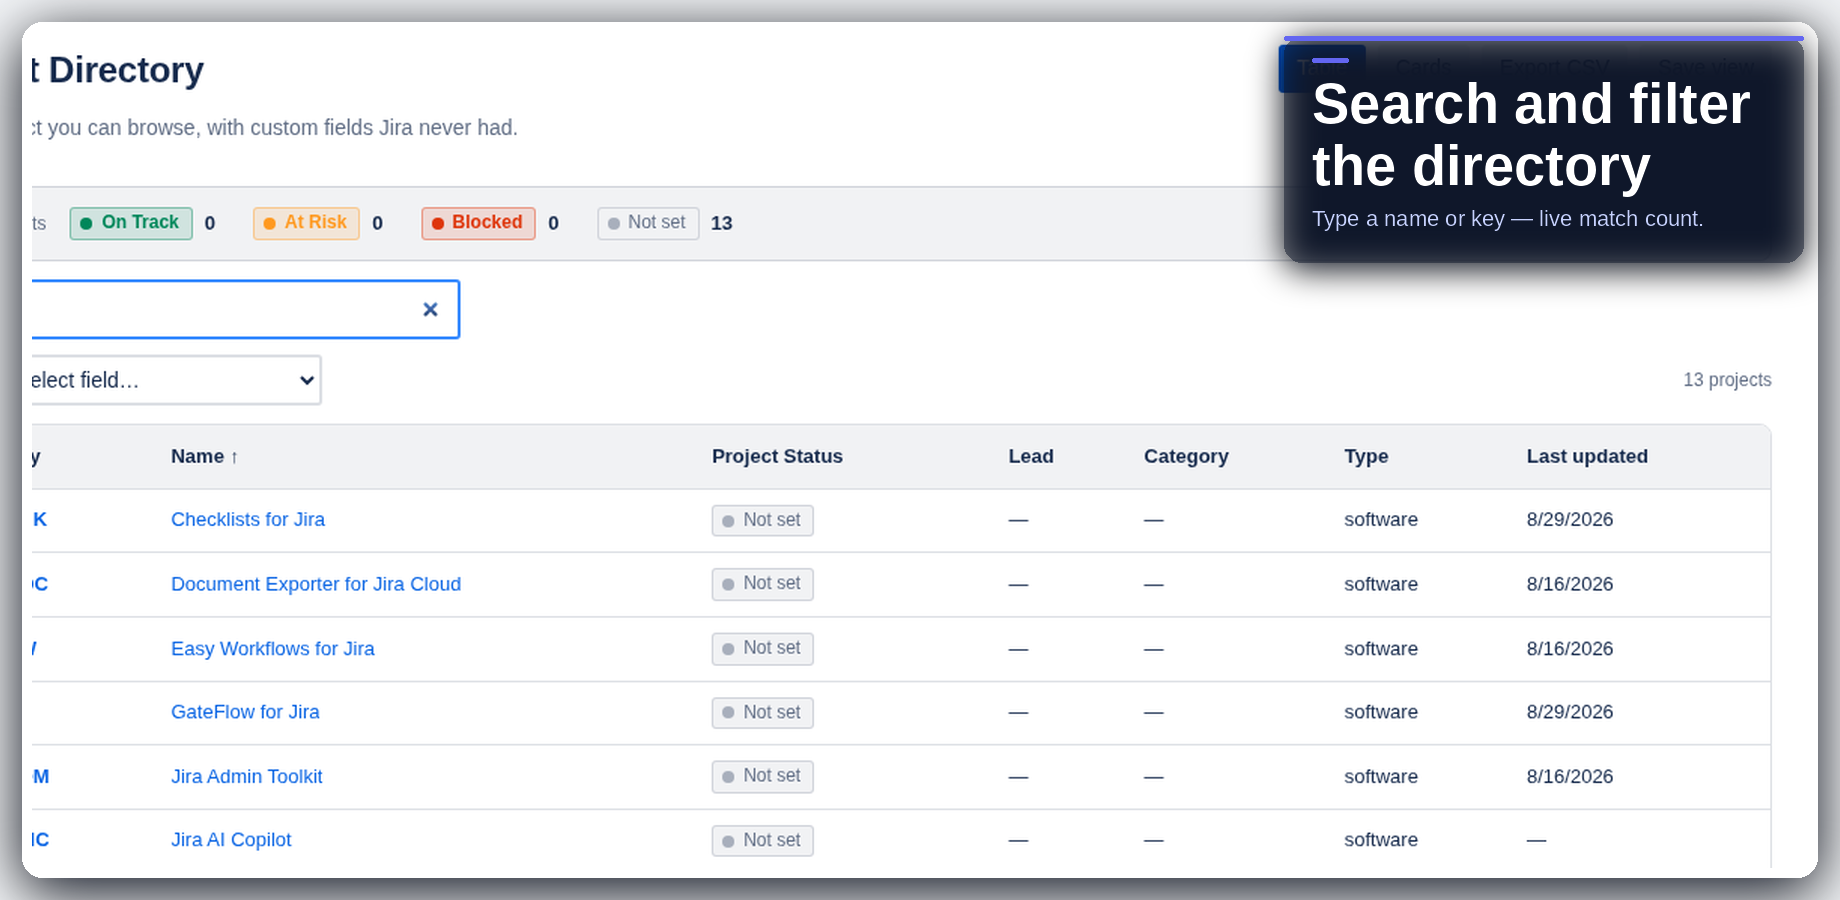This screenshot has height=900, width=1840.
Task: Click Not set status badge for Jira Admin Toolkit
Action: coord(763,777)
